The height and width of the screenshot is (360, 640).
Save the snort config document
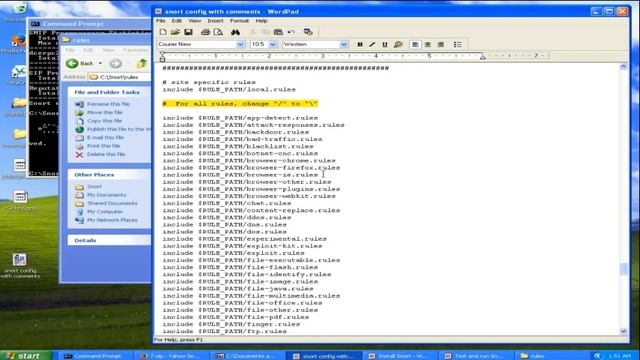coord(188,32)
